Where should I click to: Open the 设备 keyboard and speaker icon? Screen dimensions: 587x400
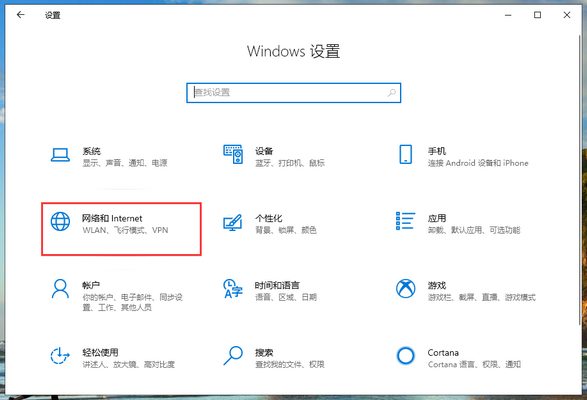(x=233, y=154)
